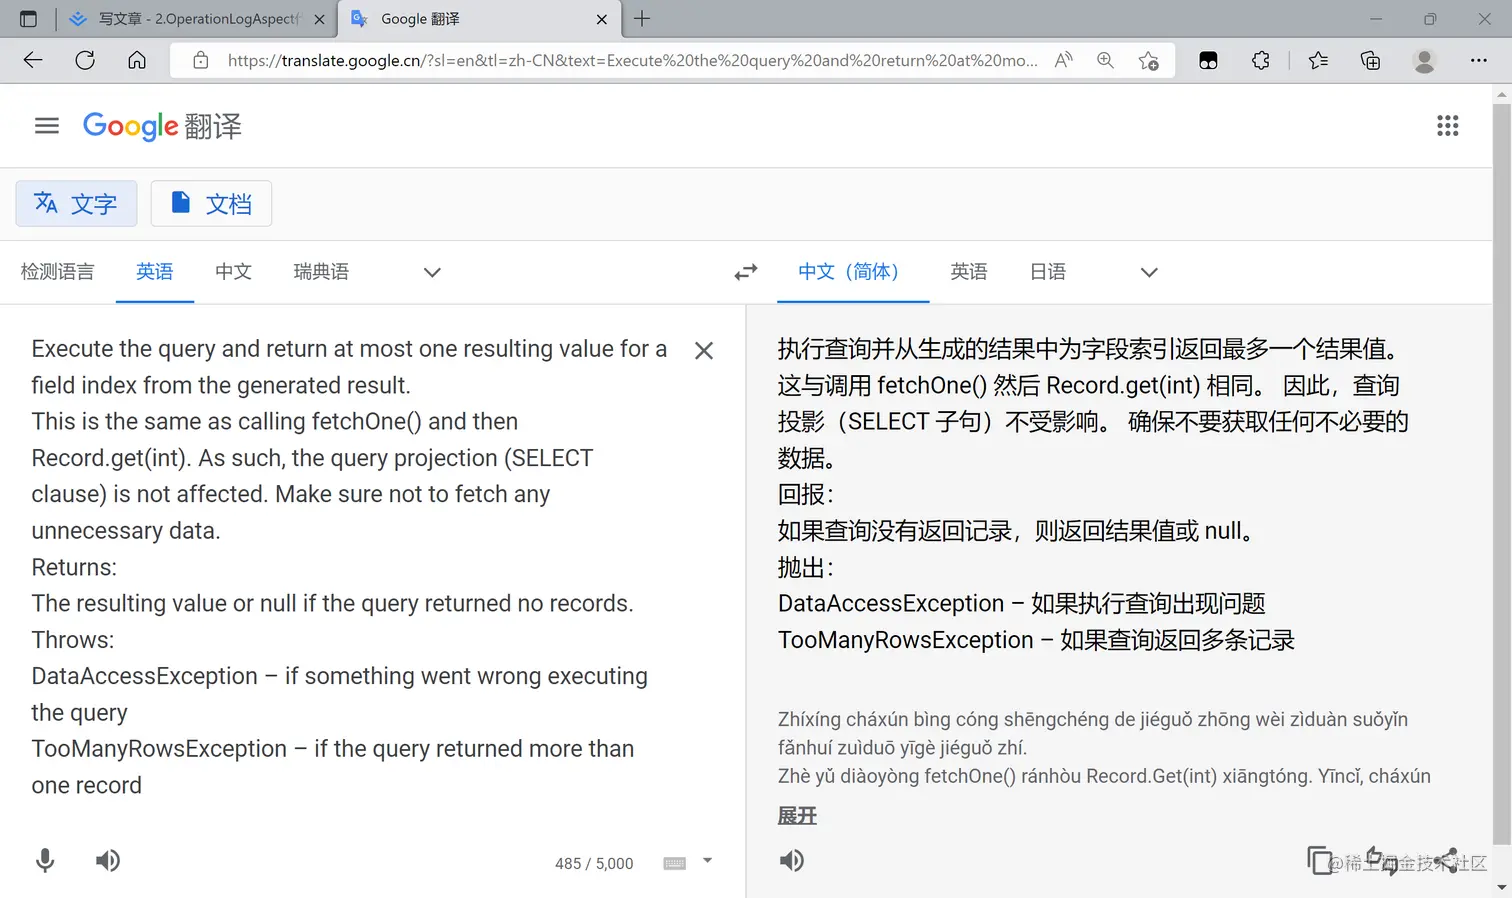Switch to 文档 document translation
The height and width of the screenshot is (898, 1512).
point(211,204)
